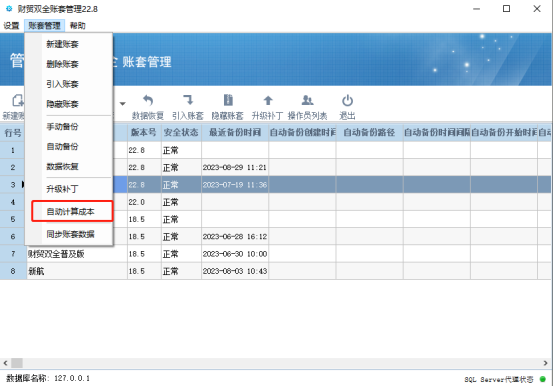
Task: Click the 安全状态 column header
Action: pos(181,133)
